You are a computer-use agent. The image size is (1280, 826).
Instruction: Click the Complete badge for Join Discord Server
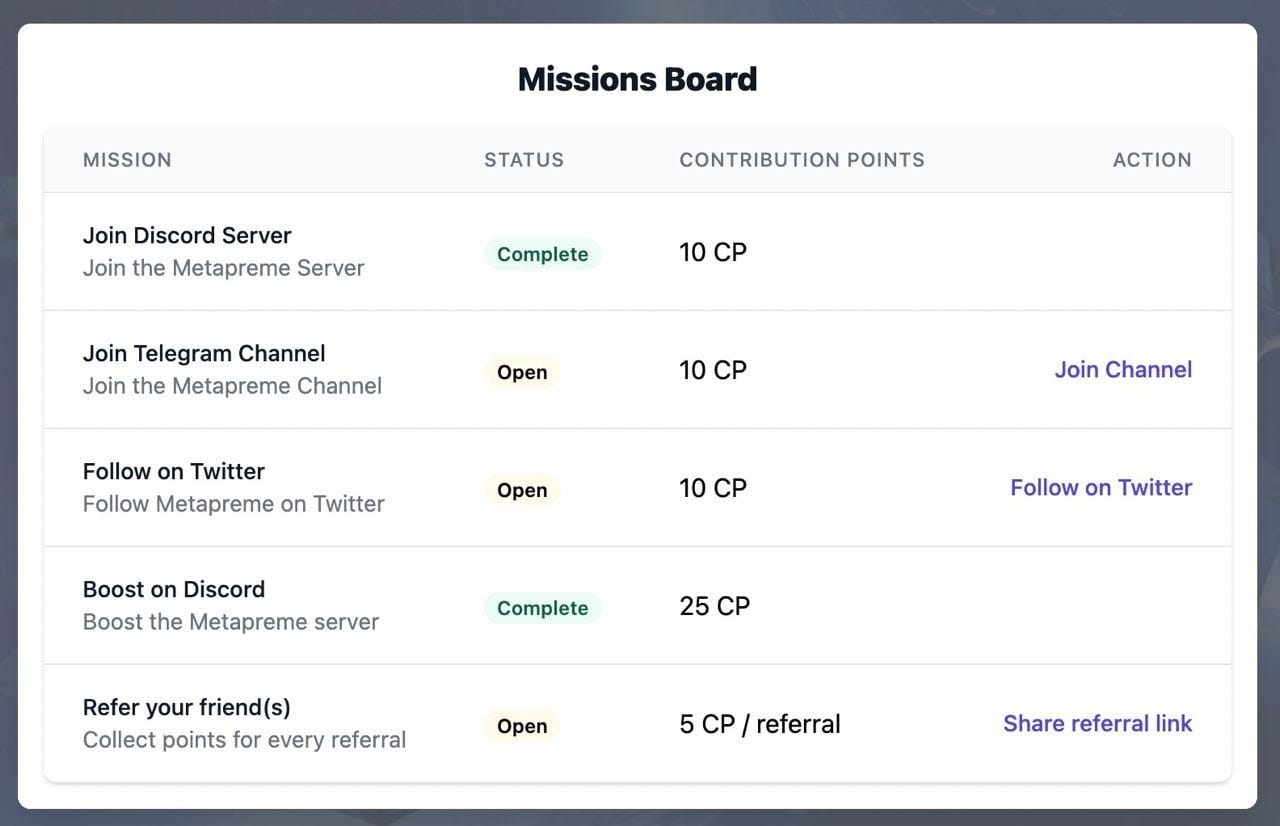point(542,254)
